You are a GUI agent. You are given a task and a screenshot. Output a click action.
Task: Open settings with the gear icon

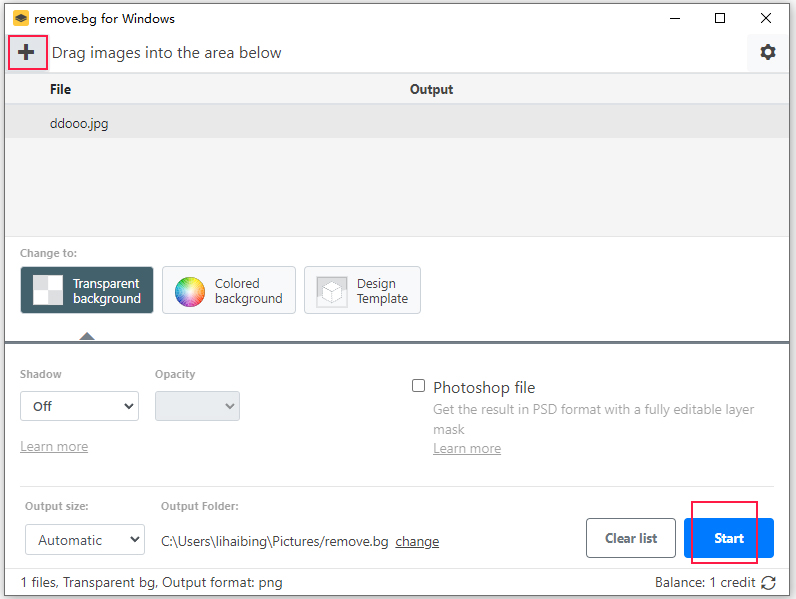767,52
